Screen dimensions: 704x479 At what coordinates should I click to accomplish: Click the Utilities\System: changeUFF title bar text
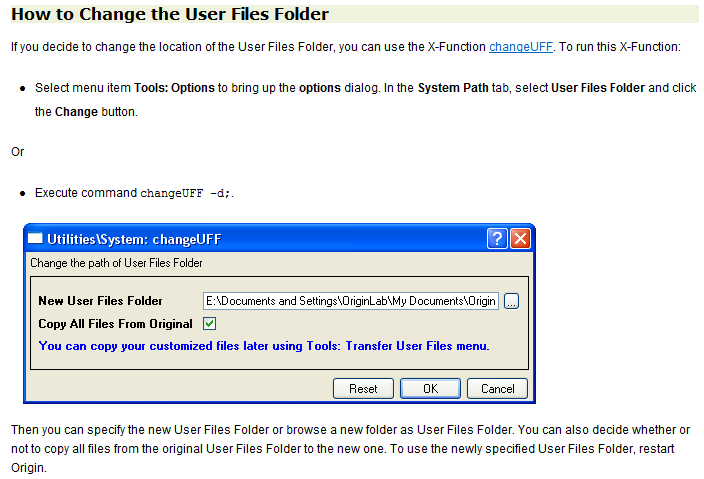134,239
